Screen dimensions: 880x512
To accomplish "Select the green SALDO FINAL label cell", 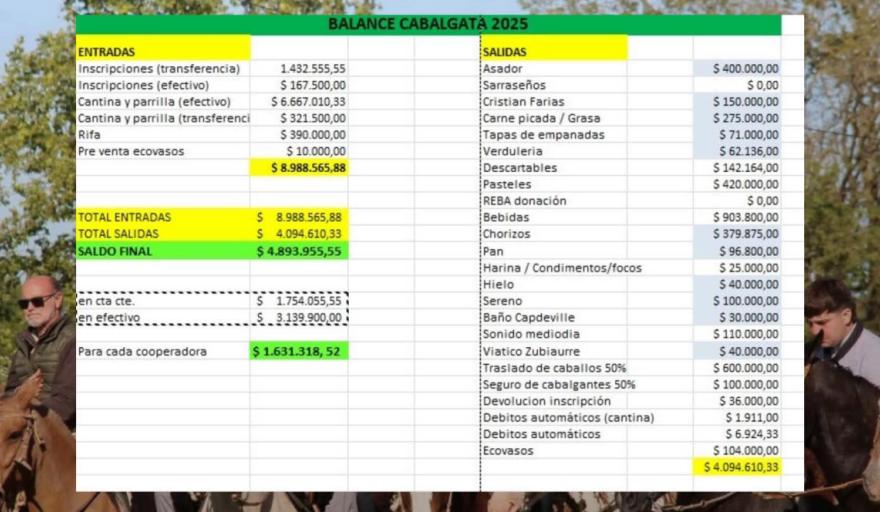I will click(162, 251).
